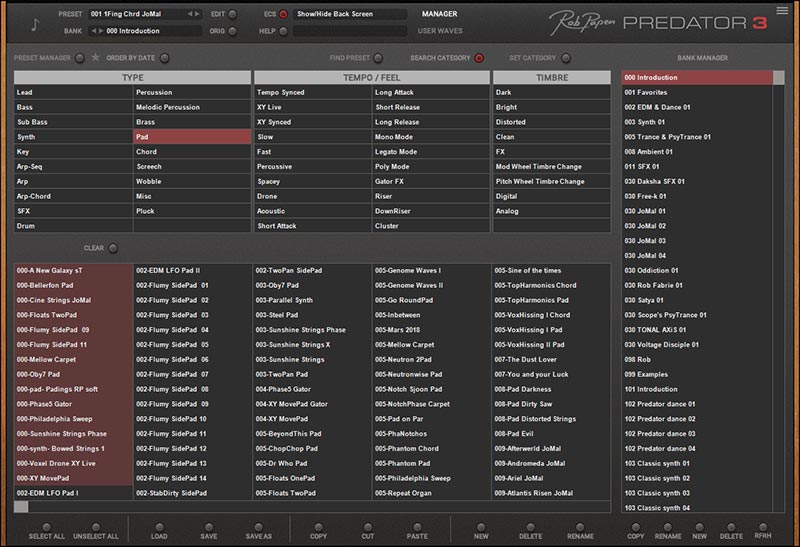Select preset 002-StabDirty SidePad
This screenshot has width=800, height=547.
click(x=192, y=493)
